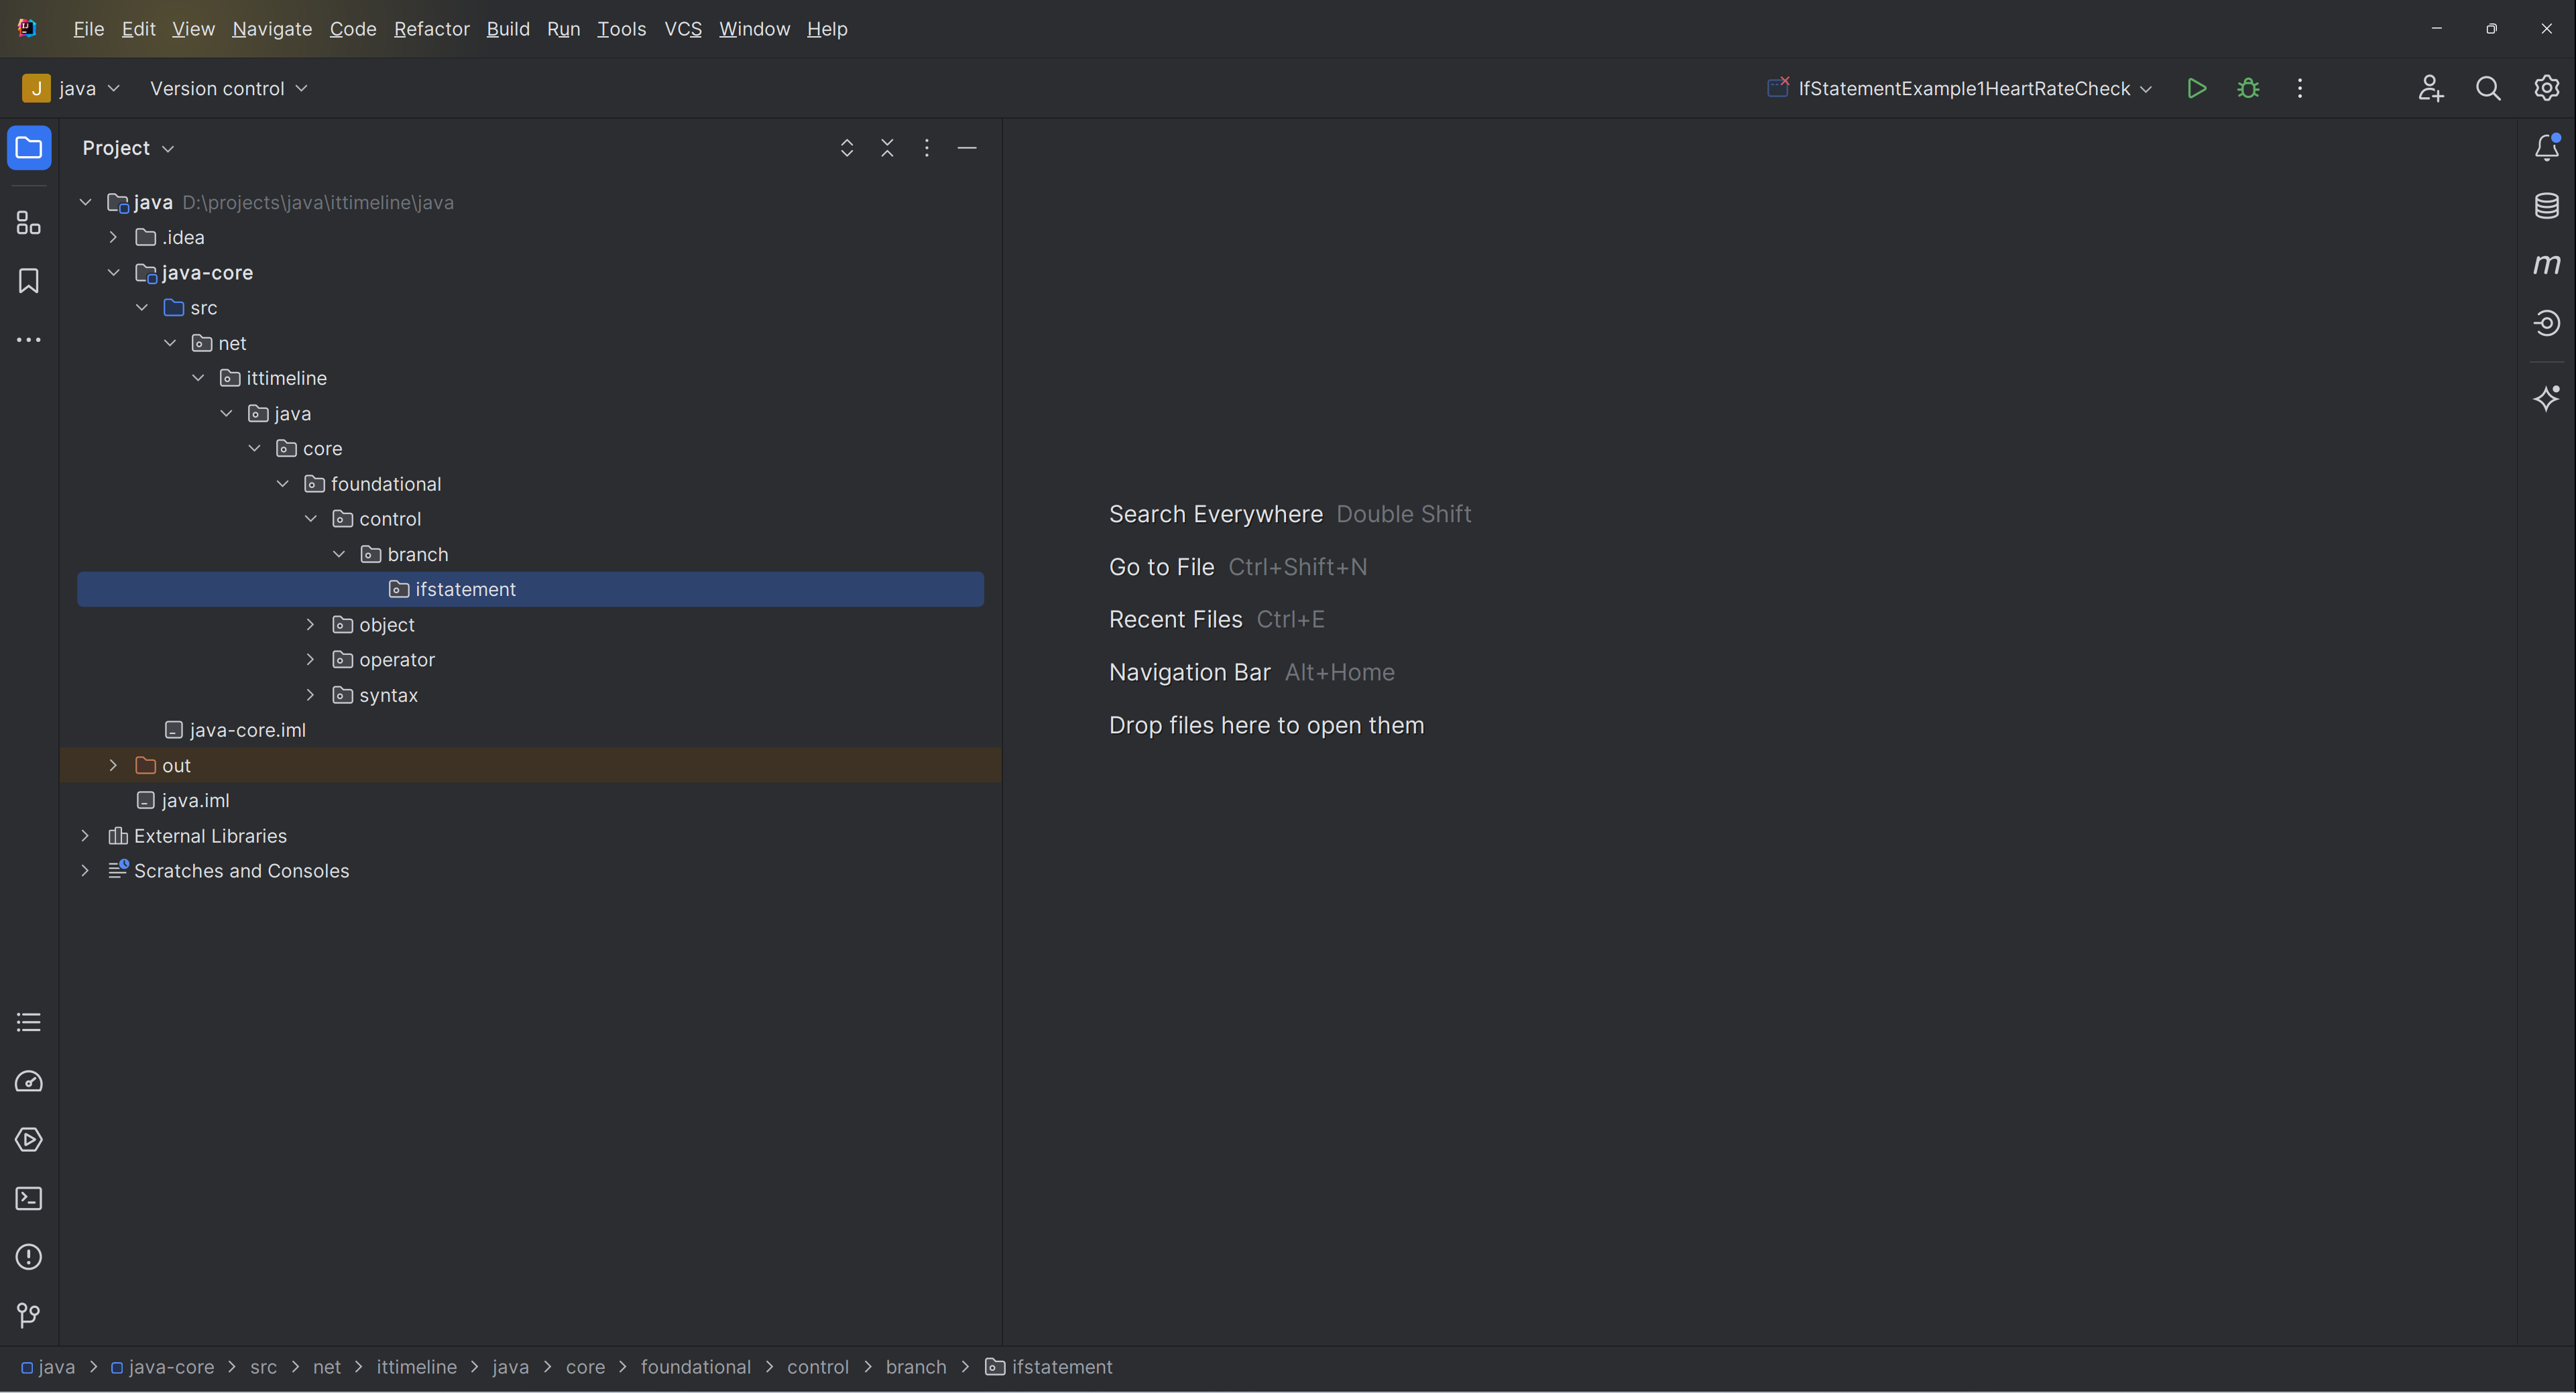2576x1393 pixels.
Task: Debug the current run configuration
Action: point(2248,89)
